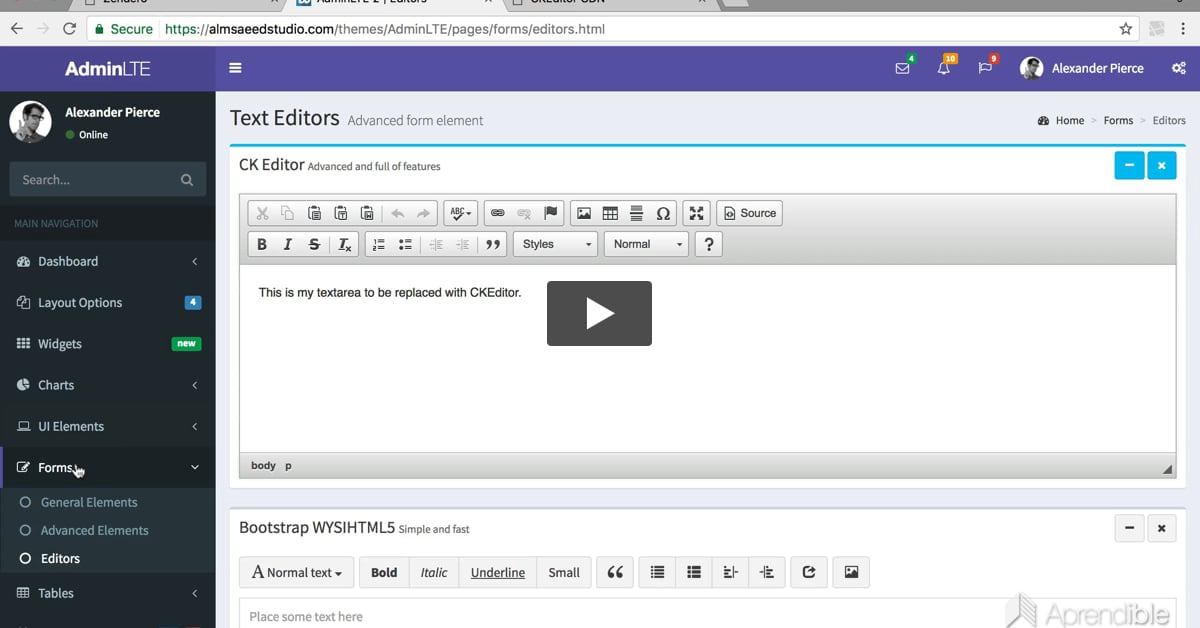Viewport: 1200px width, 628px height.
Task: Open Alexander Pierce user menu in header
Action: click(x=1082, y=68)
